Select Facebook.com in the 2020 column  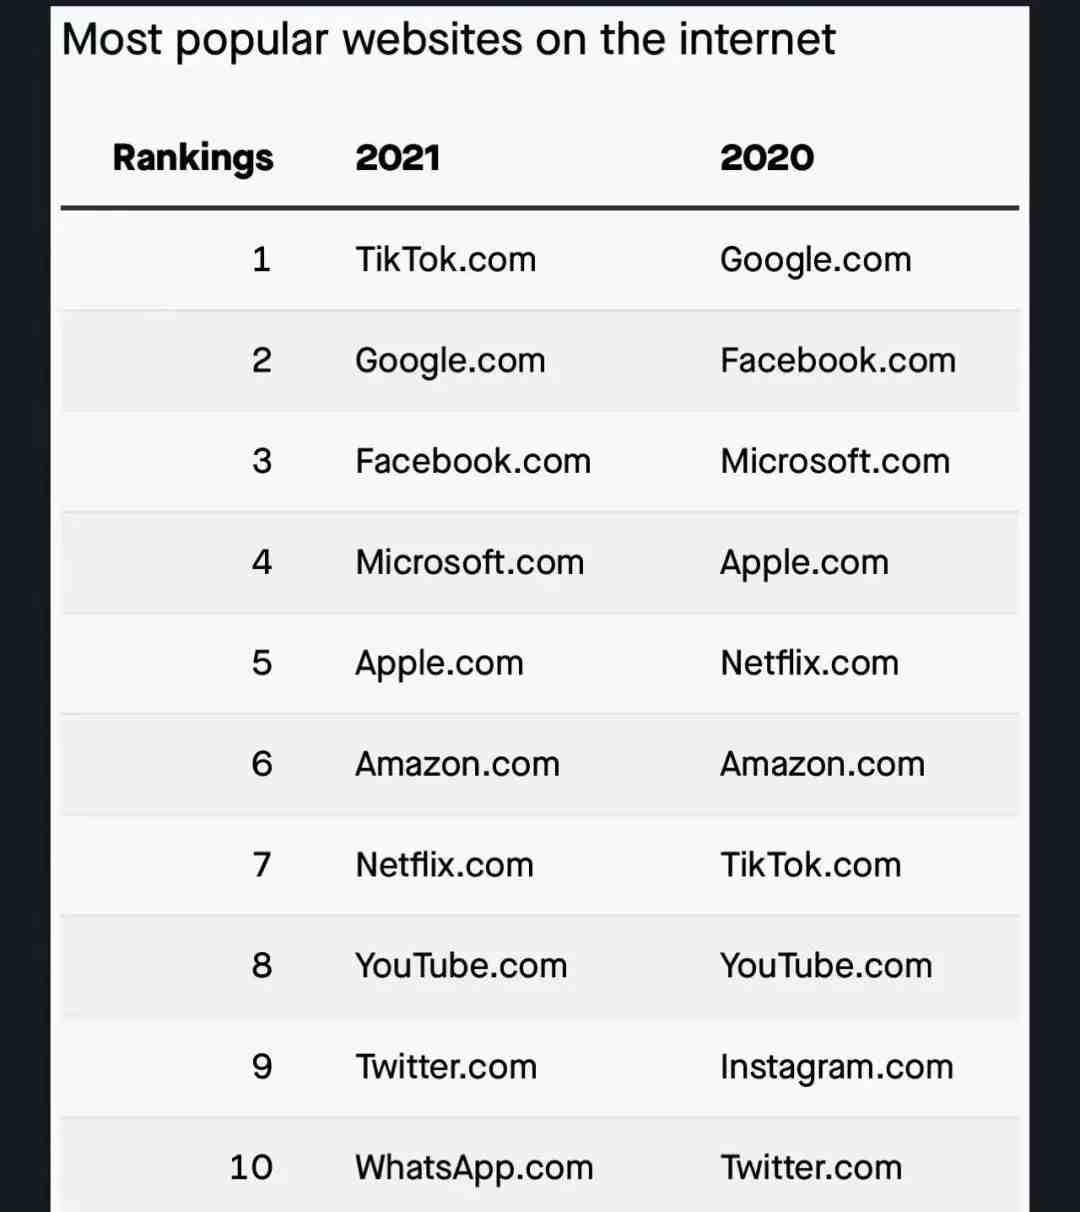(838, 360)
